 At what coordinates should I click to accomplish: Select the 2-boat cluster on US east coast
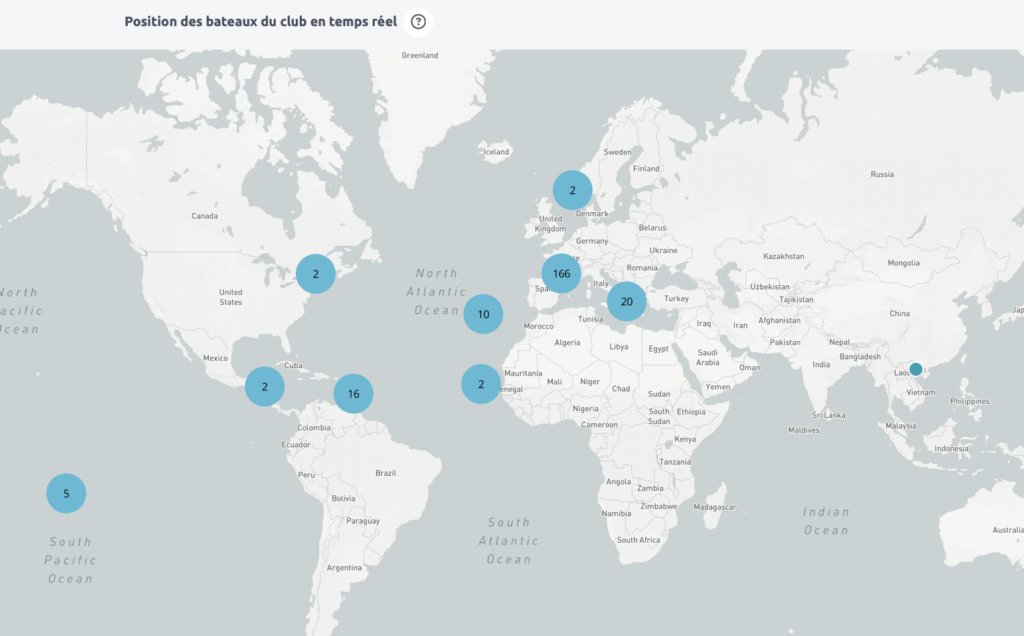point(315,273)
